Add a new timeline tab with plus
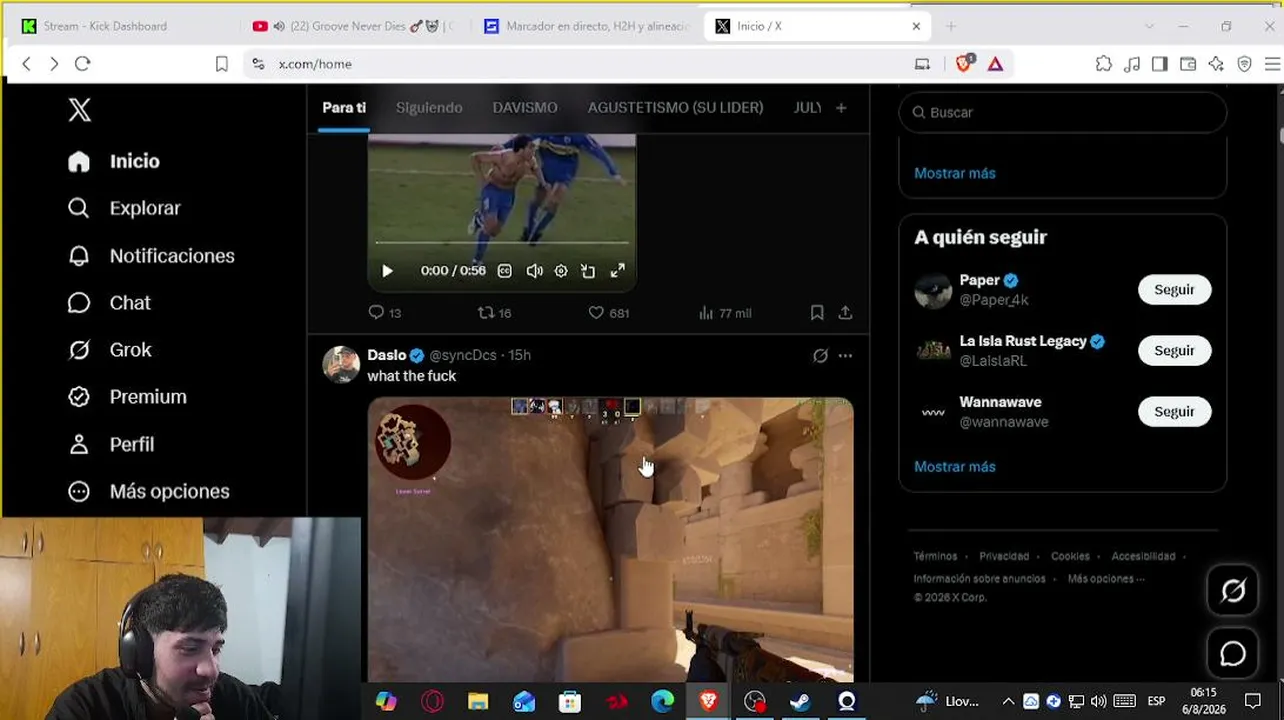The width and height of the screenshot is (1284, 720). pyautogui.click(x=841, y=108)
